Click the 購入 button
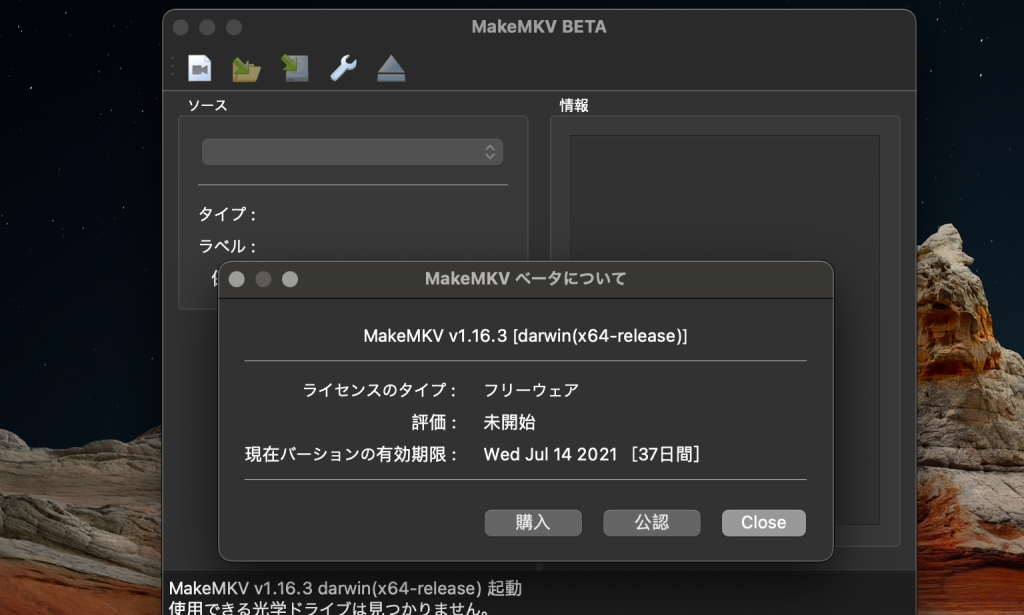Image resolution: width=1024 pixels, height=615 pixels. pos(533,523)
